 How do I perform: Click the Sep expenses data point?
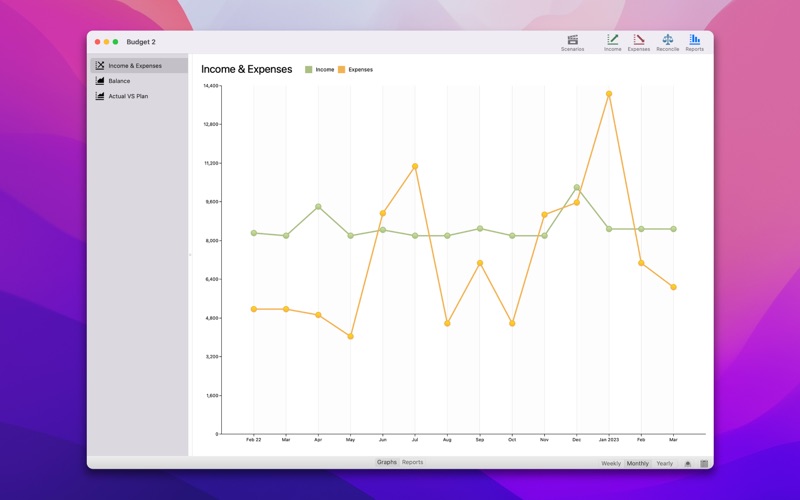[x=480, y=263]
